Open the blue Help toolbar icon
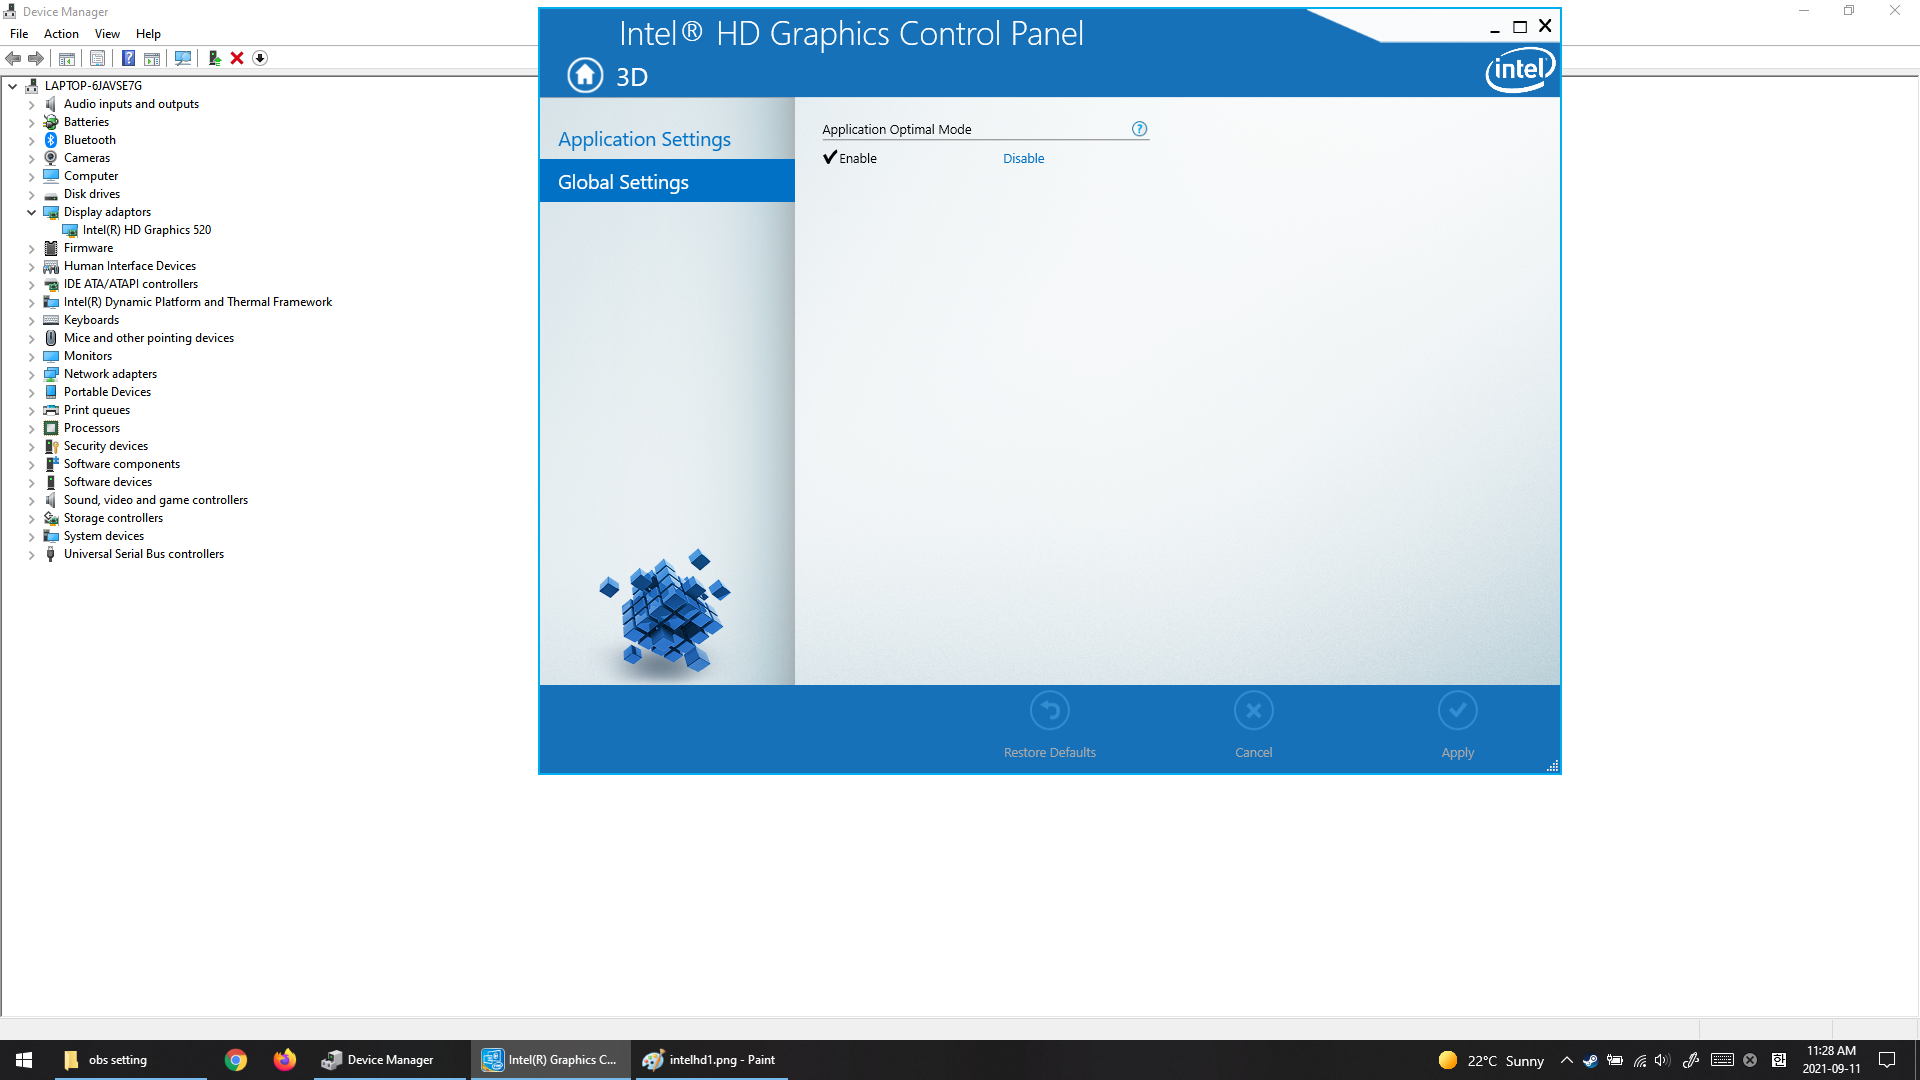Viewport: 1920px width, 1080px height. [128, 58]
